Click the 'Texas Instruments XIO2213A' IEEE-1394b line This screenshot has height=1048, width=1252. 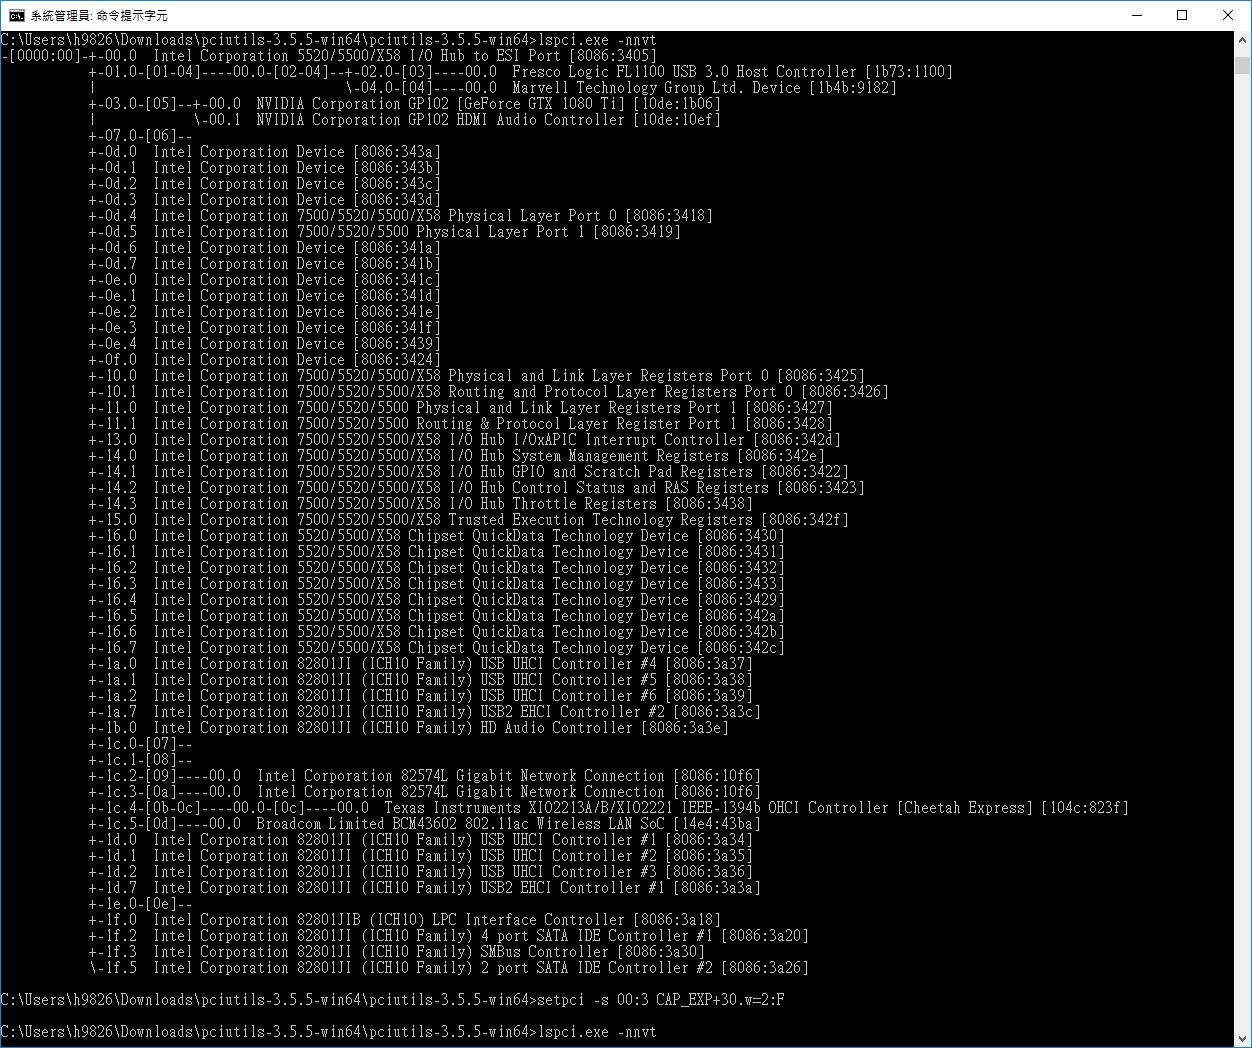[x=608, y=808]
